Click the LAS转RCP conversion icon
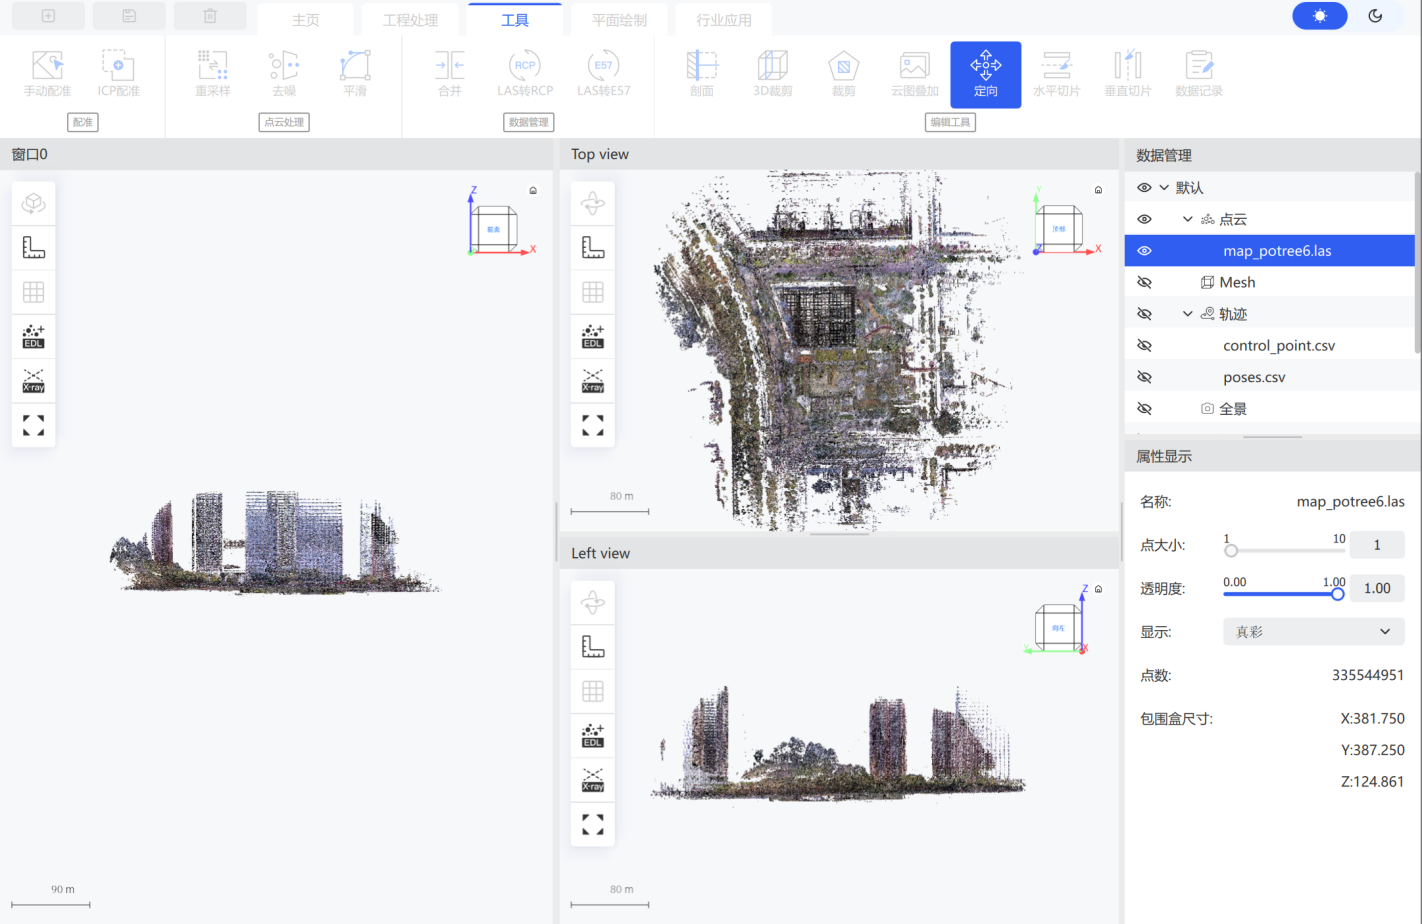This screenshot has width=1422, height=924. click(525, 74)
